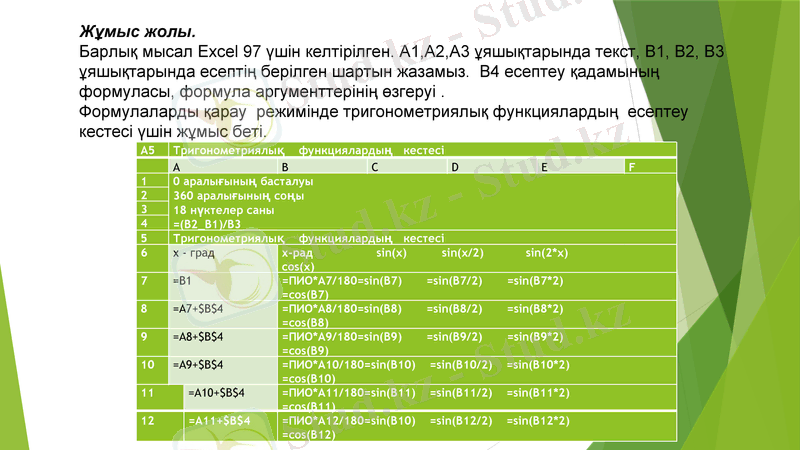This screenshot has width=800, height=450.
Task: Click the "=A9+$B$4" cell in row 10
Action: click(197, 364)
